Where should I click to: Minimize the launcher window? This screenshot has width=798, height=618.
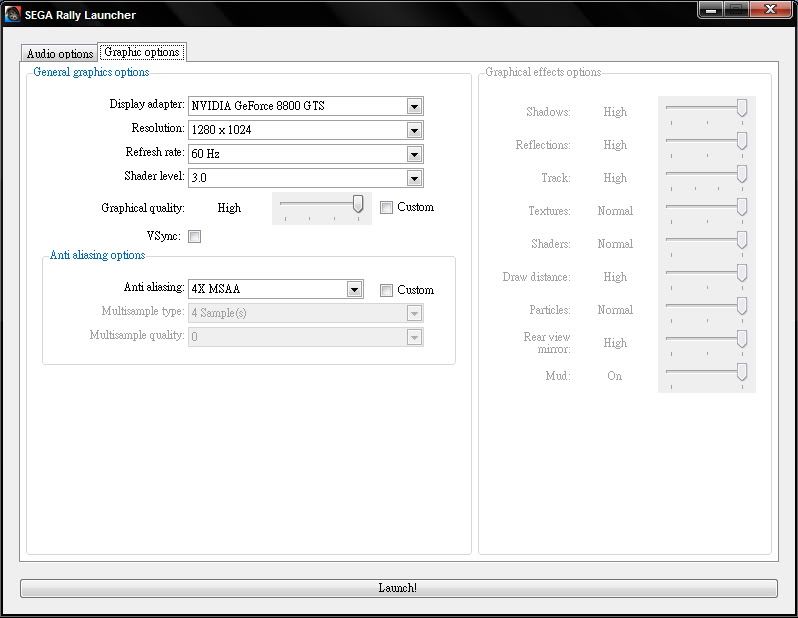pos(710,11)
